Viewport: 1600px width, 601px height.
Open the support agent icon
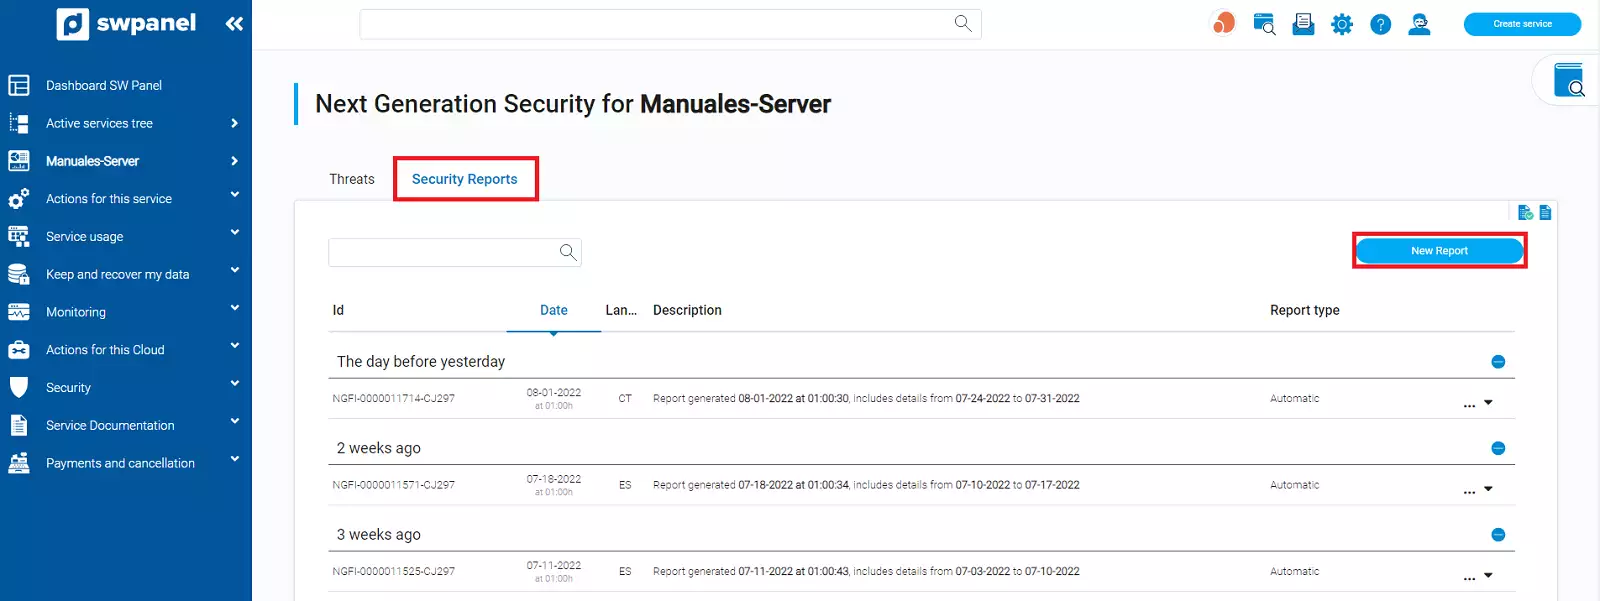point(1419,24)
